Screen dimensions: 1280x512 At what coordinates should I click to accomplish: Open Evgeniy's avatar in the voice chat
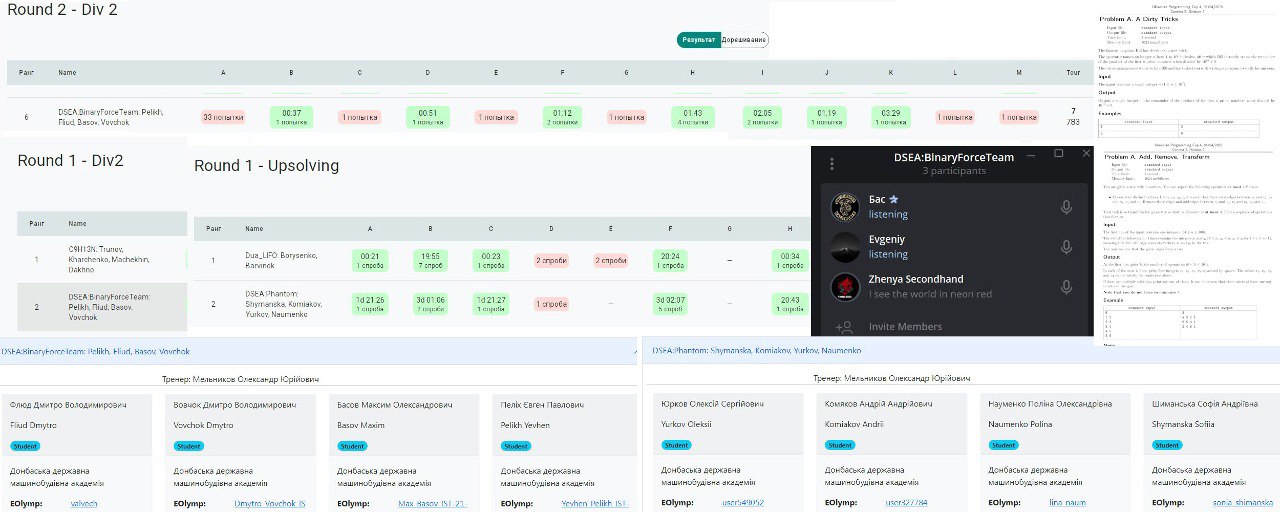845,247
